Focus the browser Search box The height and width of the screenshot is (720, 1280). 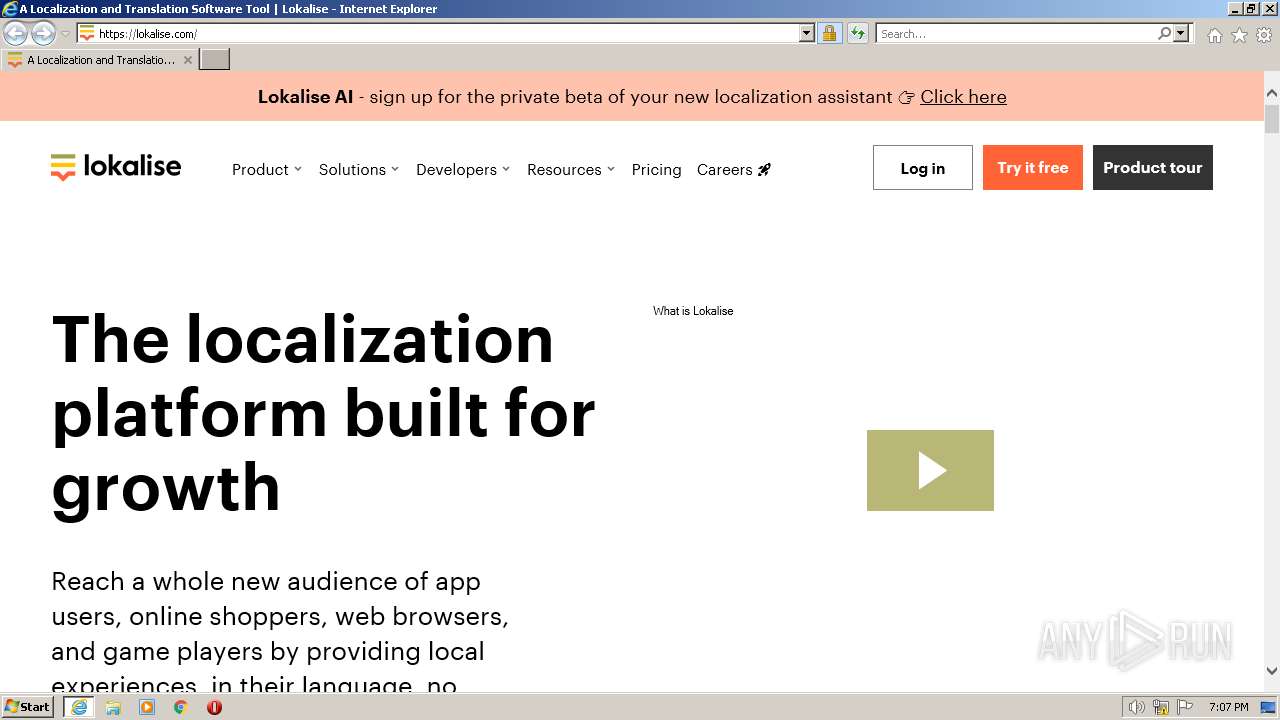click(x=1016, y=34)
